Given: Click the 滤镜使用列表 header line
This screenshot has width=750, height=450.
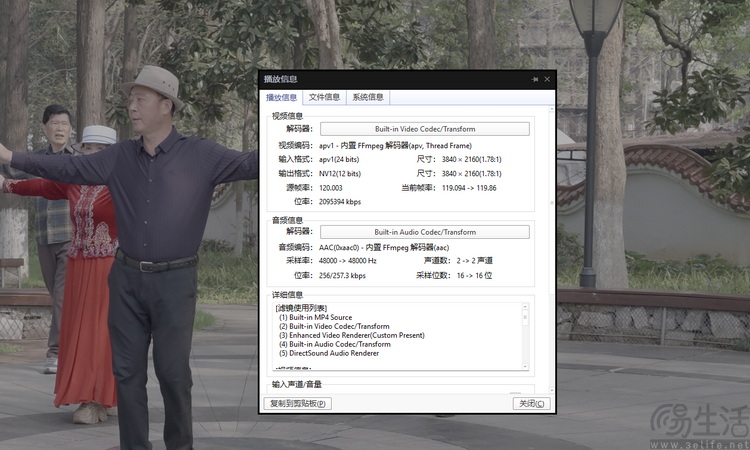Looking at the screenshot, I should click(301, 308).
